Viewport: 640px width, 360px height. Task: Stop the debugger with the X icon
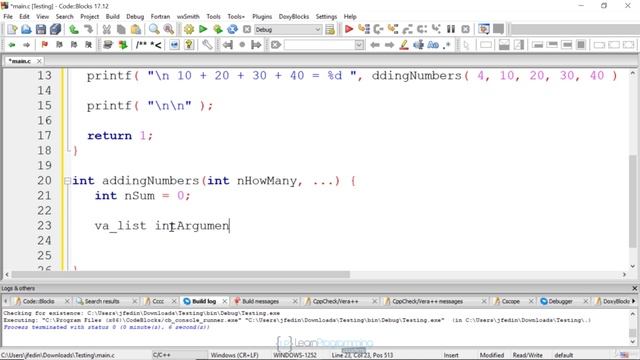(x=465, y=29)
